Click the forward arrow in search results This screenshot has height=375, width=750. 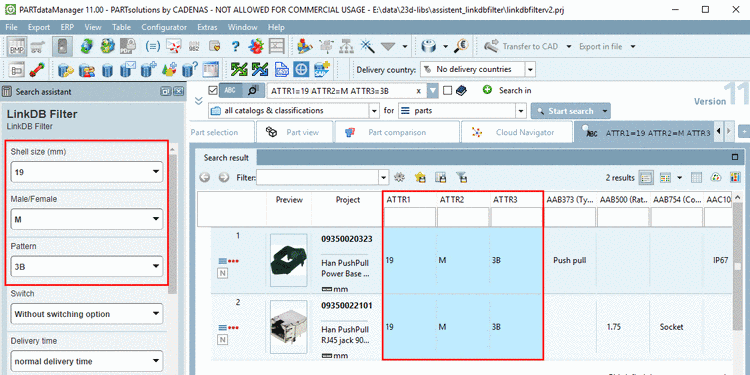pyautogui.click(x=223, y=178)
